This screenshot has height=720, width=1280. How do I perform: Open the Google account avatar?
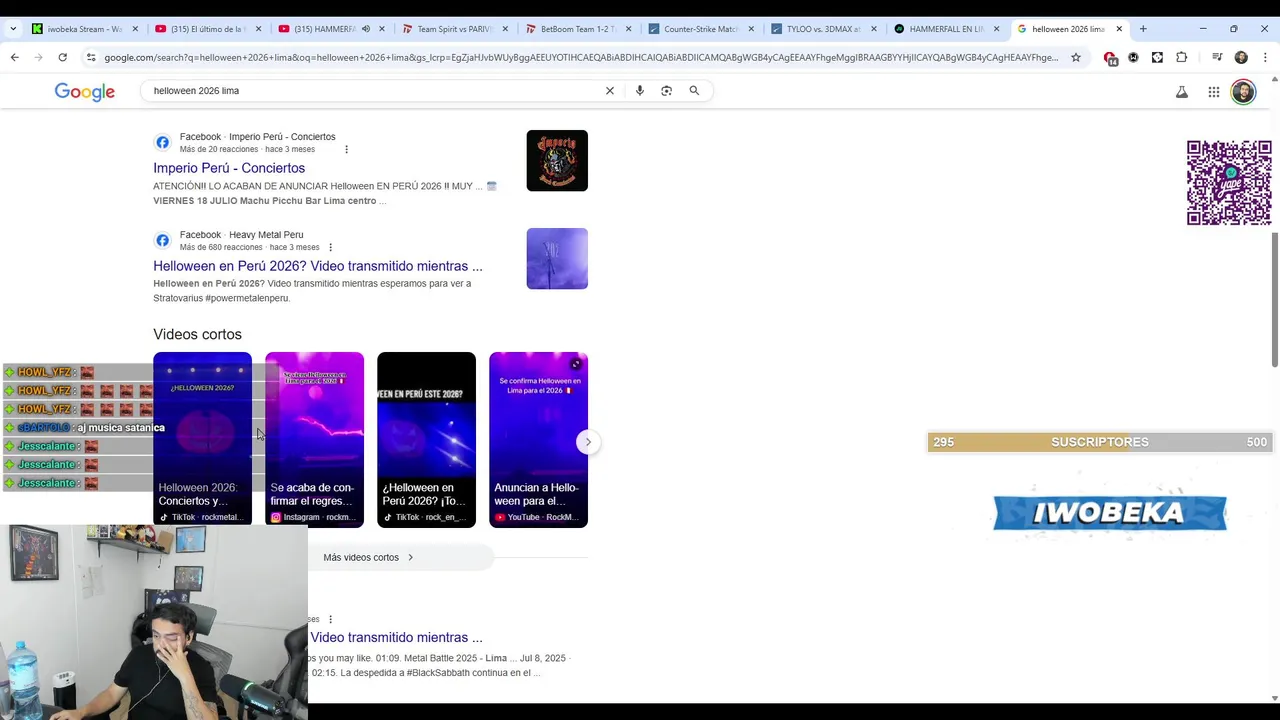point(1243,92)
